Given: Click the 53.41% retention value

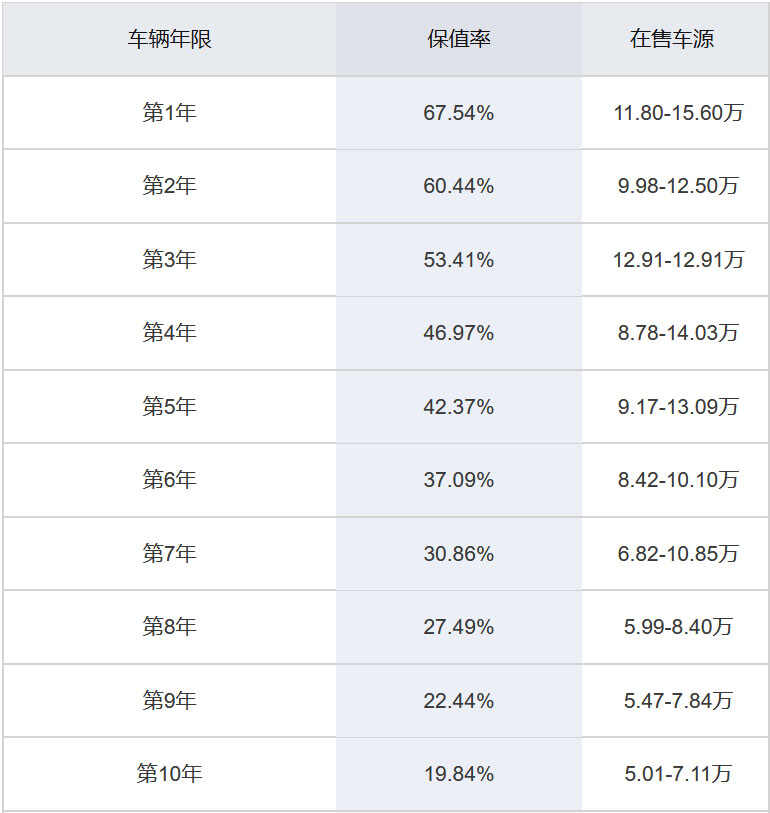Looking at the screenshot, I should pos(458,260).
